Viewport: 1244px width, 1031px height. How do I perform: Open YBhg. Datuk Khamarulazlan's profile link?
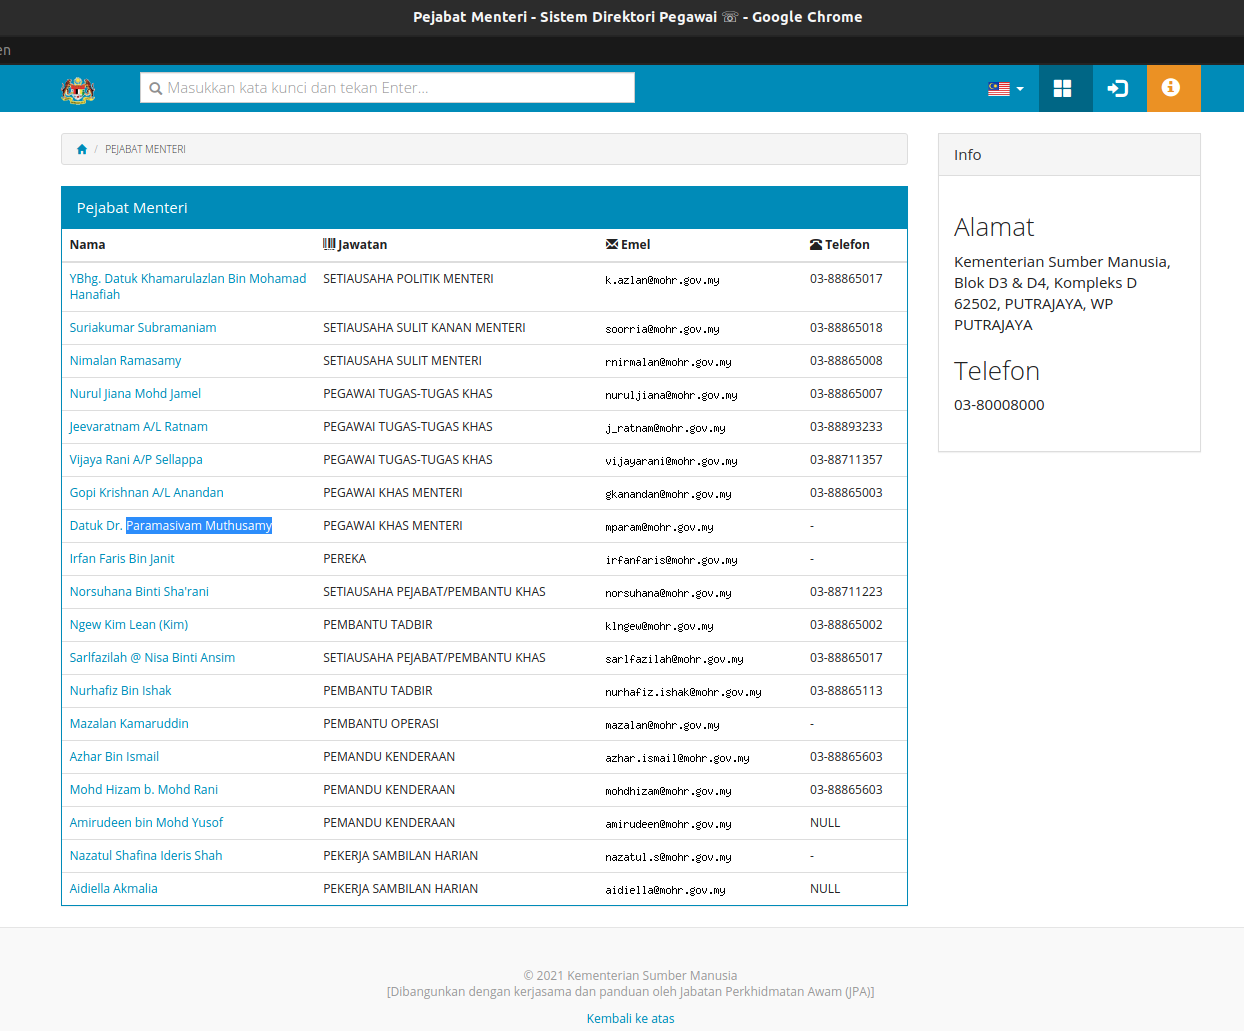[187, 279]
